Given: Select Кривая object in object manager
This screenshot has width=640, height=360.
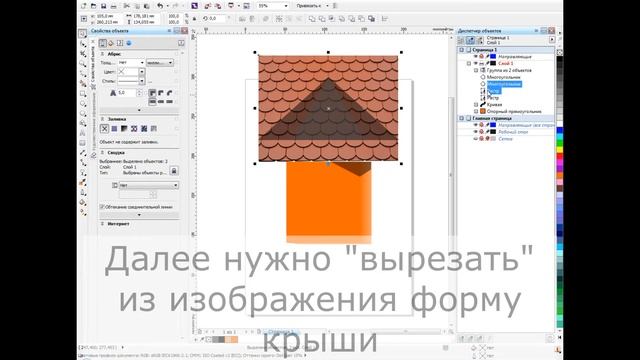Looking at the screenshot, I should 494,104.
